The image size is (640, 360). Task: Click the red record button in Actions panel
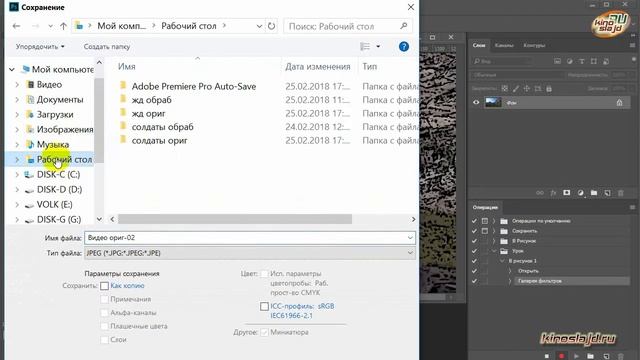pos(562,356)
